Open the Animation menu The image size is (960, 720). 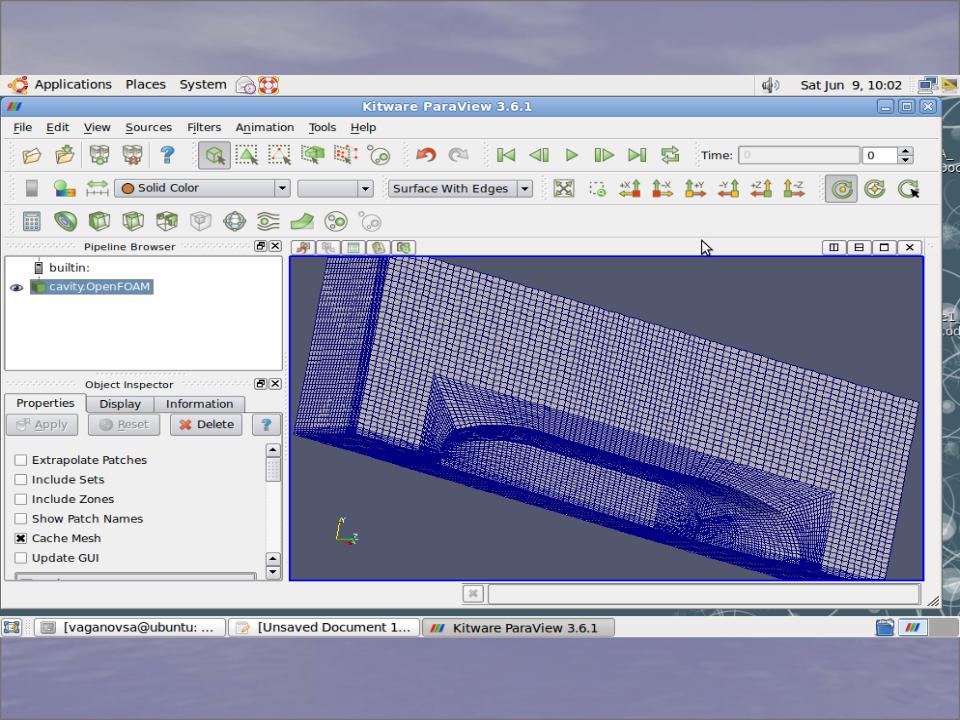pos(264,127)
